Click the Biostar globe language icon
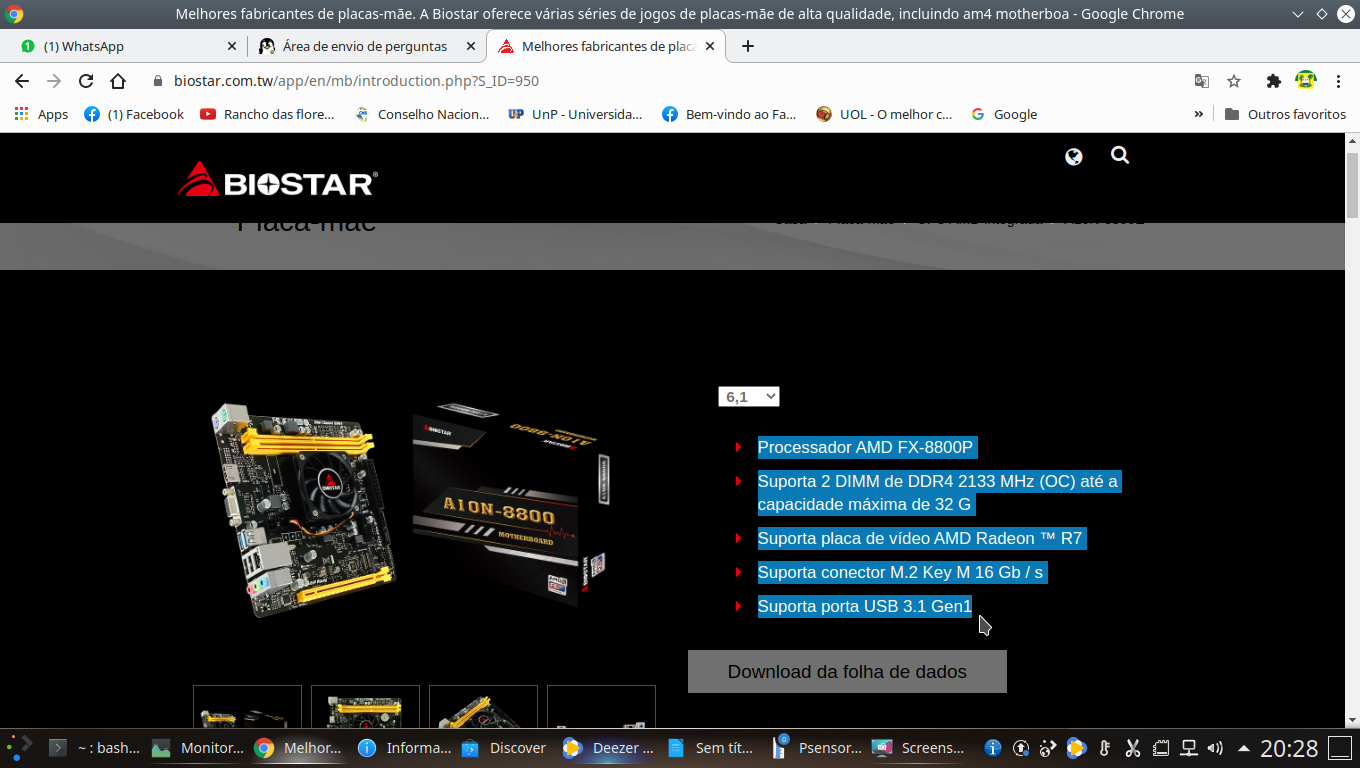 pos(1074,156)
